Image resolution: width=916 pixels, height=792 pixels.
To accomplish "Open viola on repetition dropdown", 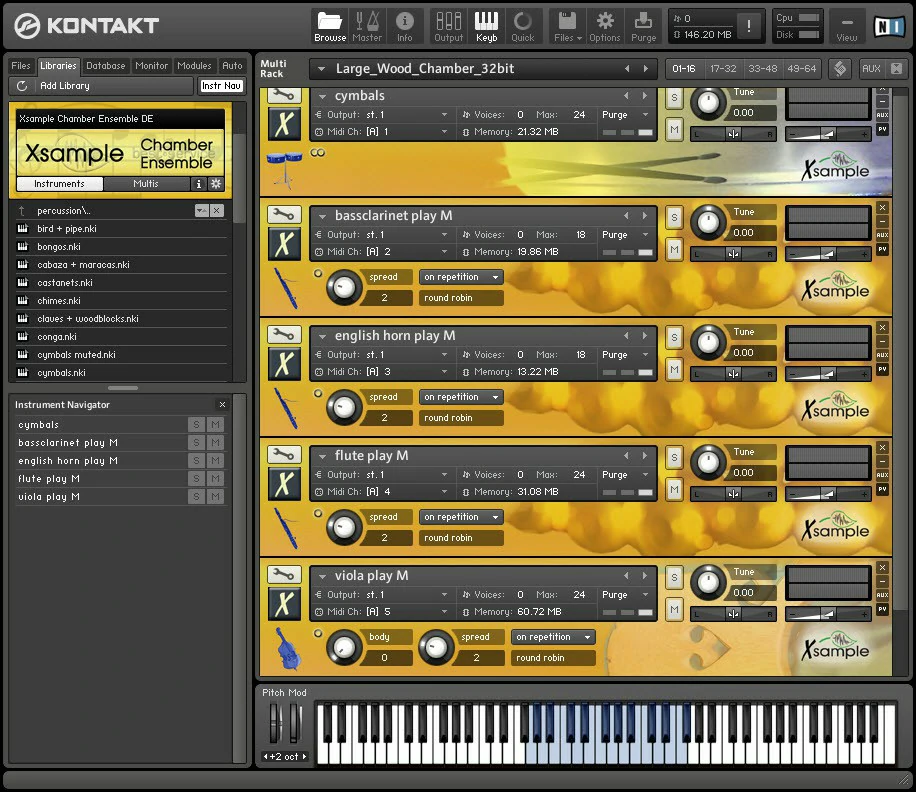I will 553,637.
